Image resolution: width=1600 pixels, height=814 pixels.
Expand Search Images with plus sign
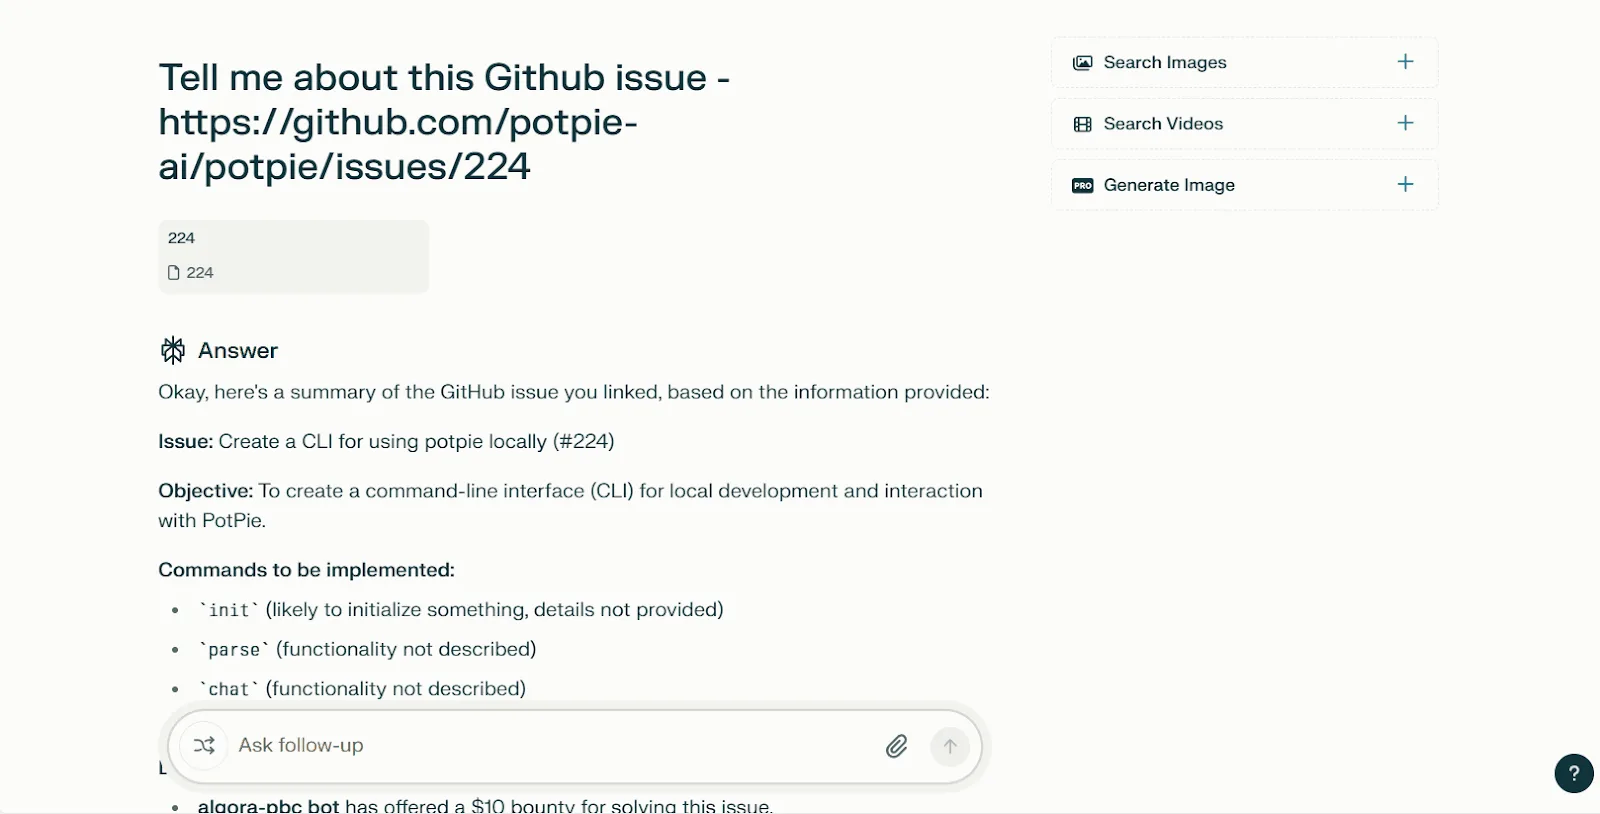click(1405, 62)
